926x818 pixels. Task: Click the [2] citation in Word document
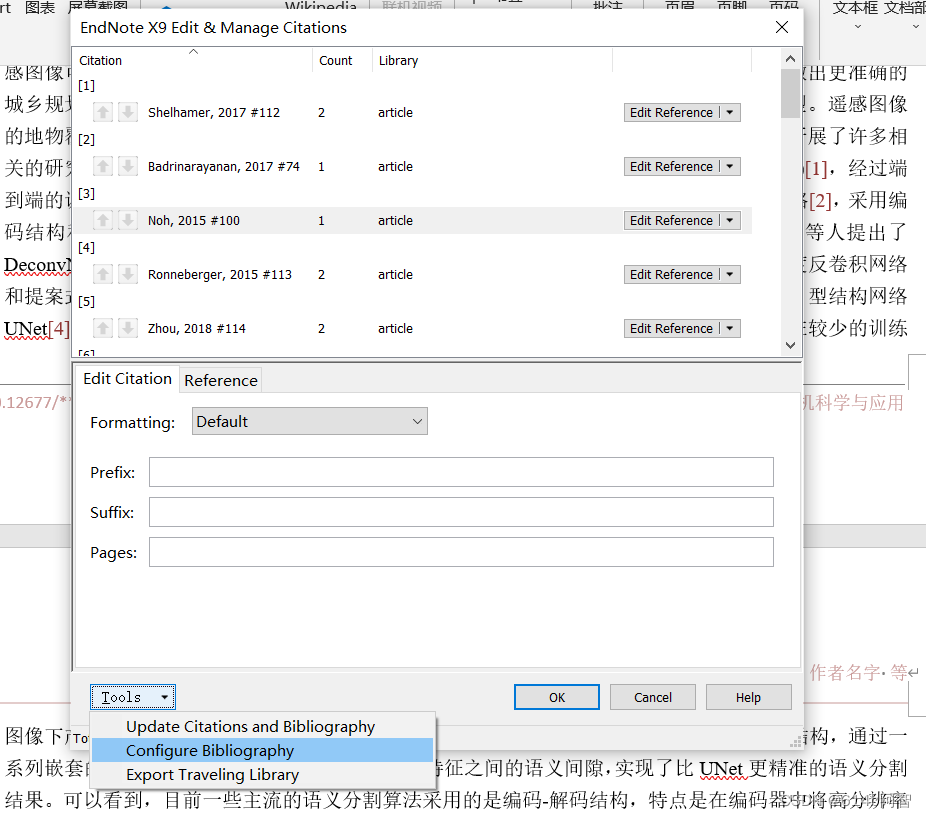pos(820,201)
